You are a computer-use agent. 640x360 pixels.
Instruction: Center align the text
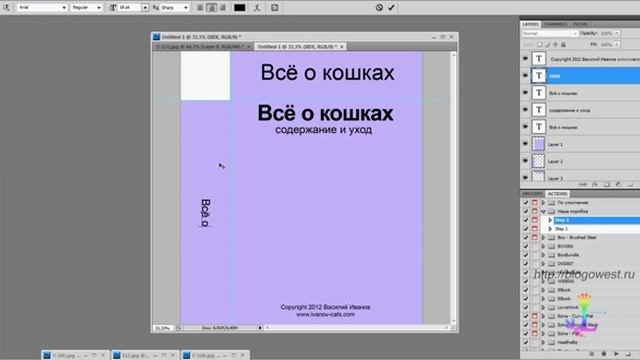[211, 7]
